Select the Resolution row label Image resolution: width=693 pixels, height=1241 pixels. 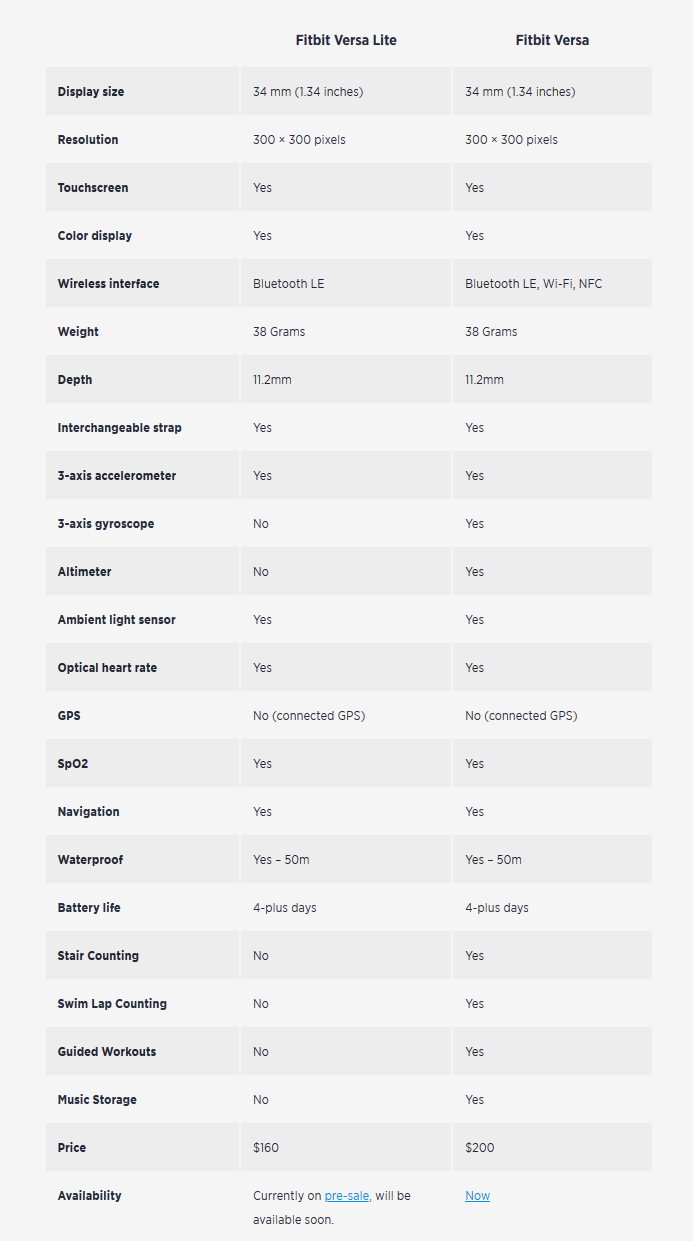coord(88,140)
